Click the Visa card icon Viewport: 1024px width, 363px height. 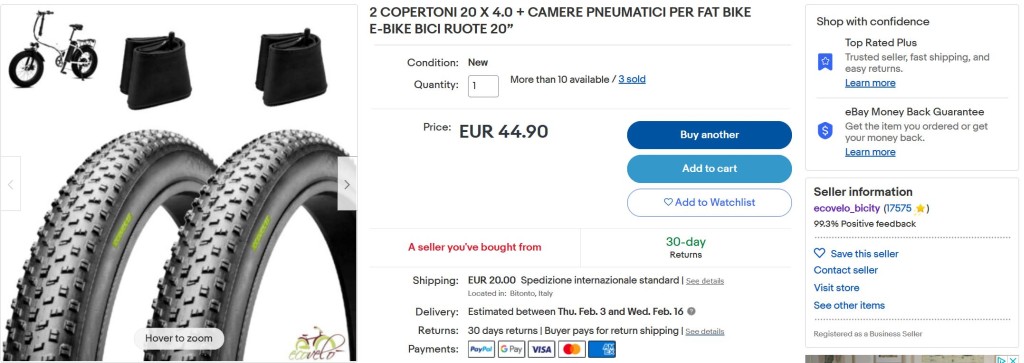[541, 349]
